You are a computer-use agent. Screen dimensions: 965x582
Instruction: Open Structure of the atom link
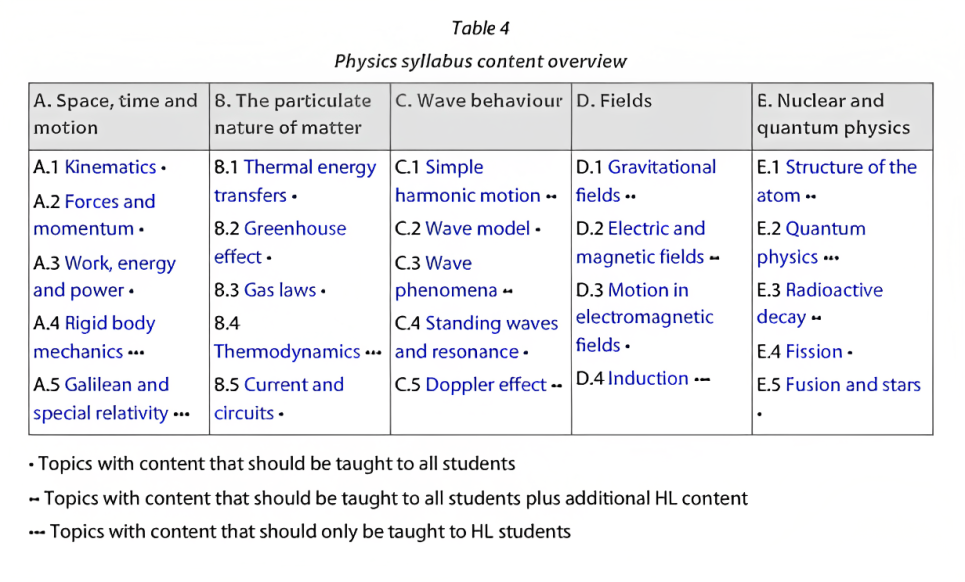(x=851, y=167)
